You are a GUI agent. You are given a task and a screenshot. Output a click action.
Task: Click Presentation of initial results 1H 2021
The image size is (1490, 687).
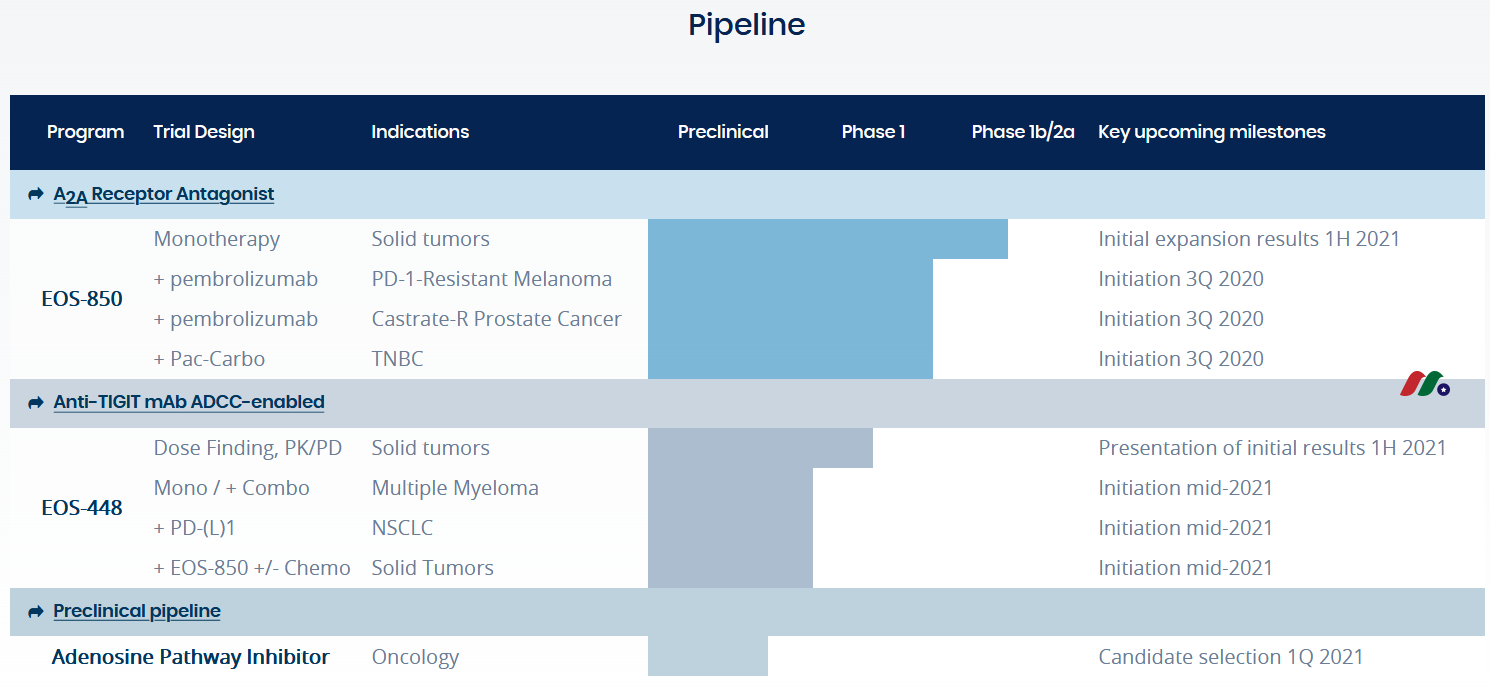pyautogui.click(x=1273, y=448)
